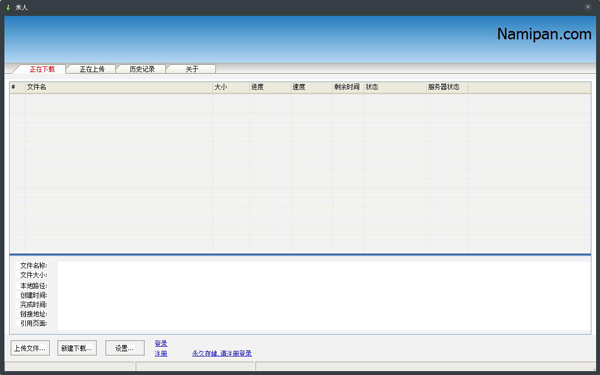Click the 链接地址: label
This screenshot has width=600, height=375.
pyautogui.click(x=34, y=314)
